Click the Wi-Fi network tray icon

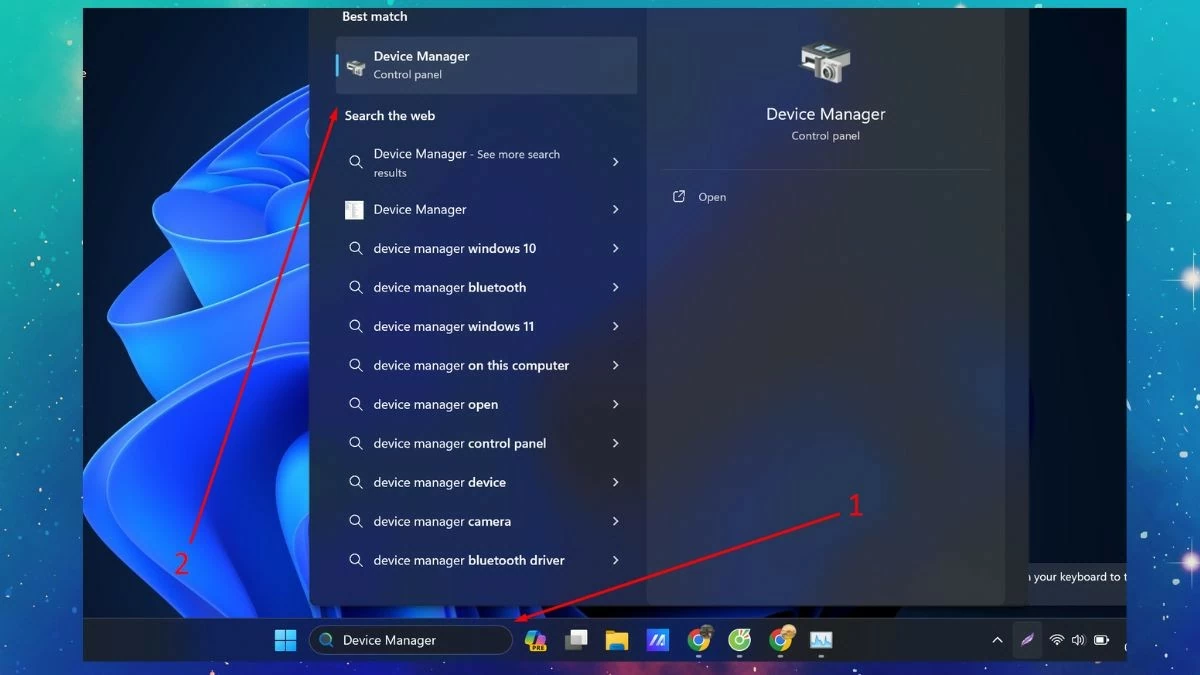pos(1056,640)
